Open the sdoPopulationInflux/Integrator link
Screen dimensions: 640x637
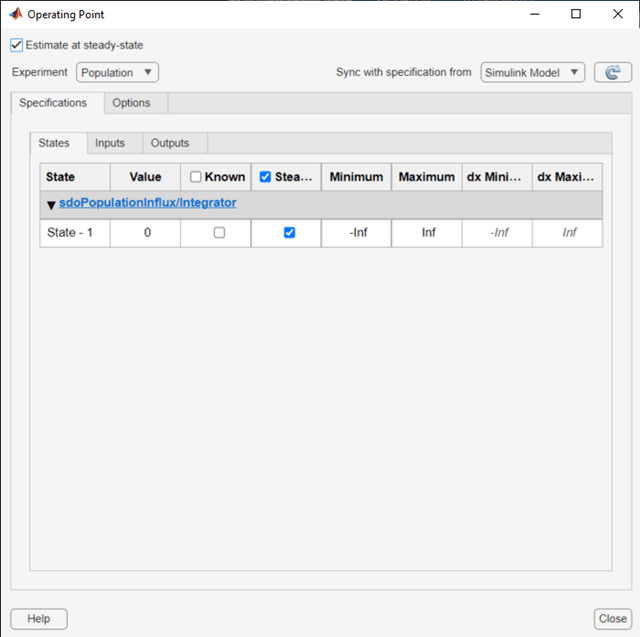click(147, 203)
